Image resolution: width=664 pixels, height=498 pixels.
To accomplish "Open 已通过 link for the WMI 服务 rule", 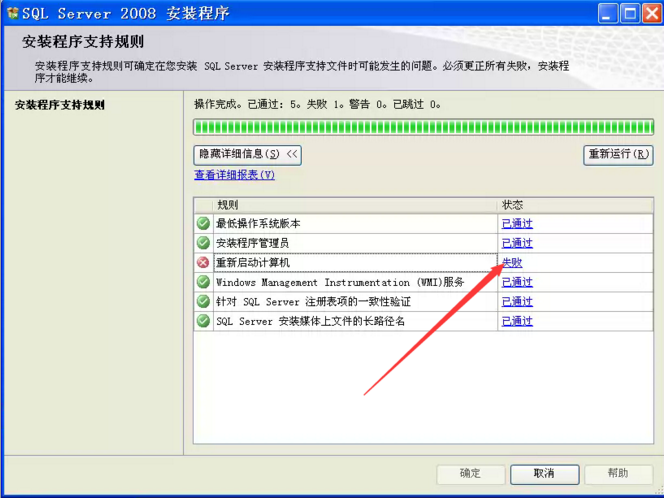I will click(x=516, y=282).
